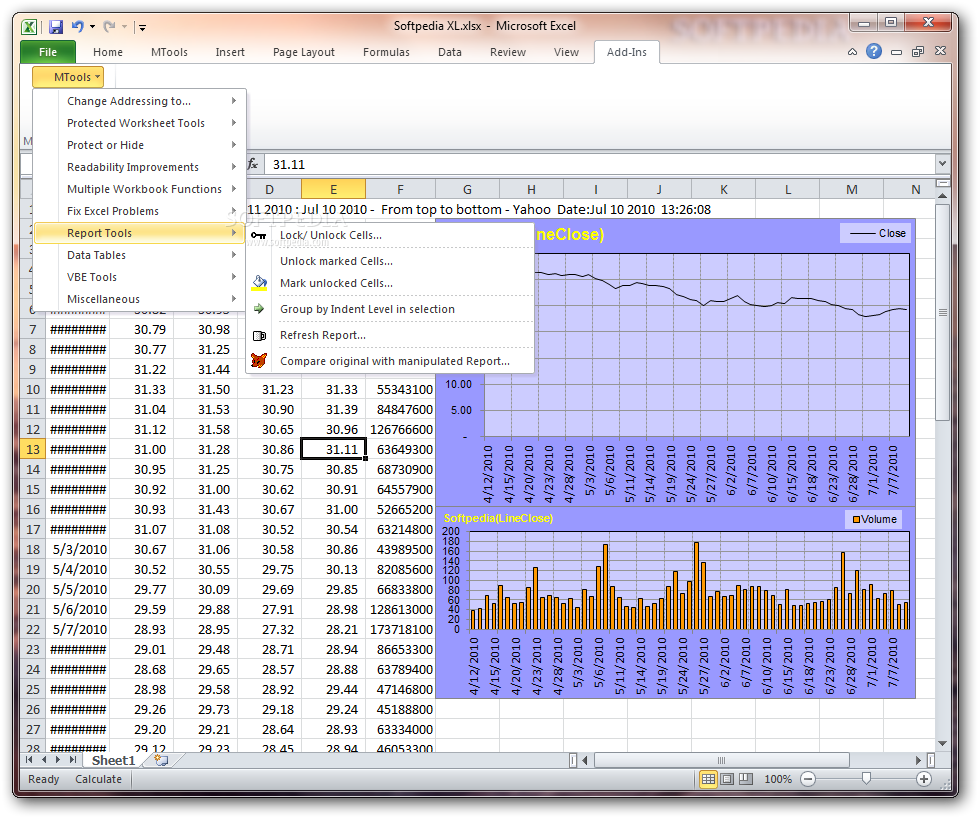This screenshot has height=818, width=979.
Task: Open the Undo history dropdown arrow
Action: pos(92,27)
